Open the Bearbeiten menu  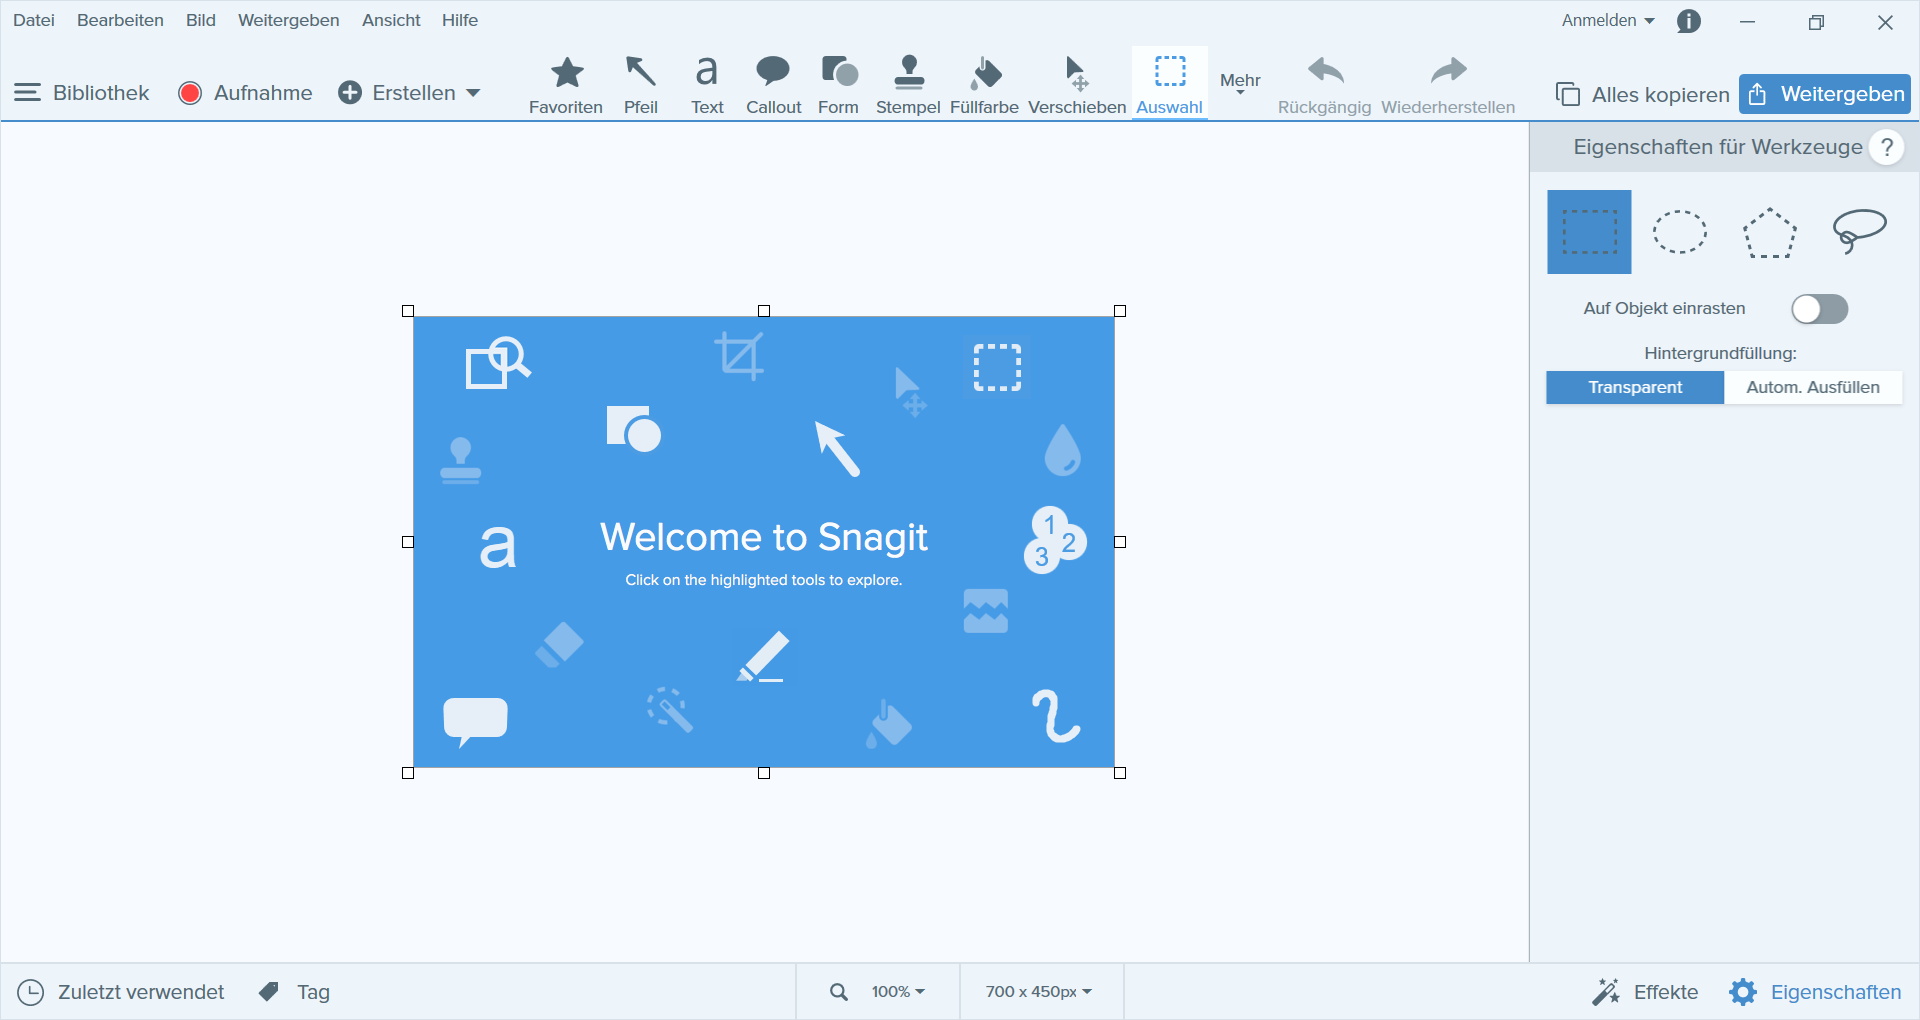120,20
